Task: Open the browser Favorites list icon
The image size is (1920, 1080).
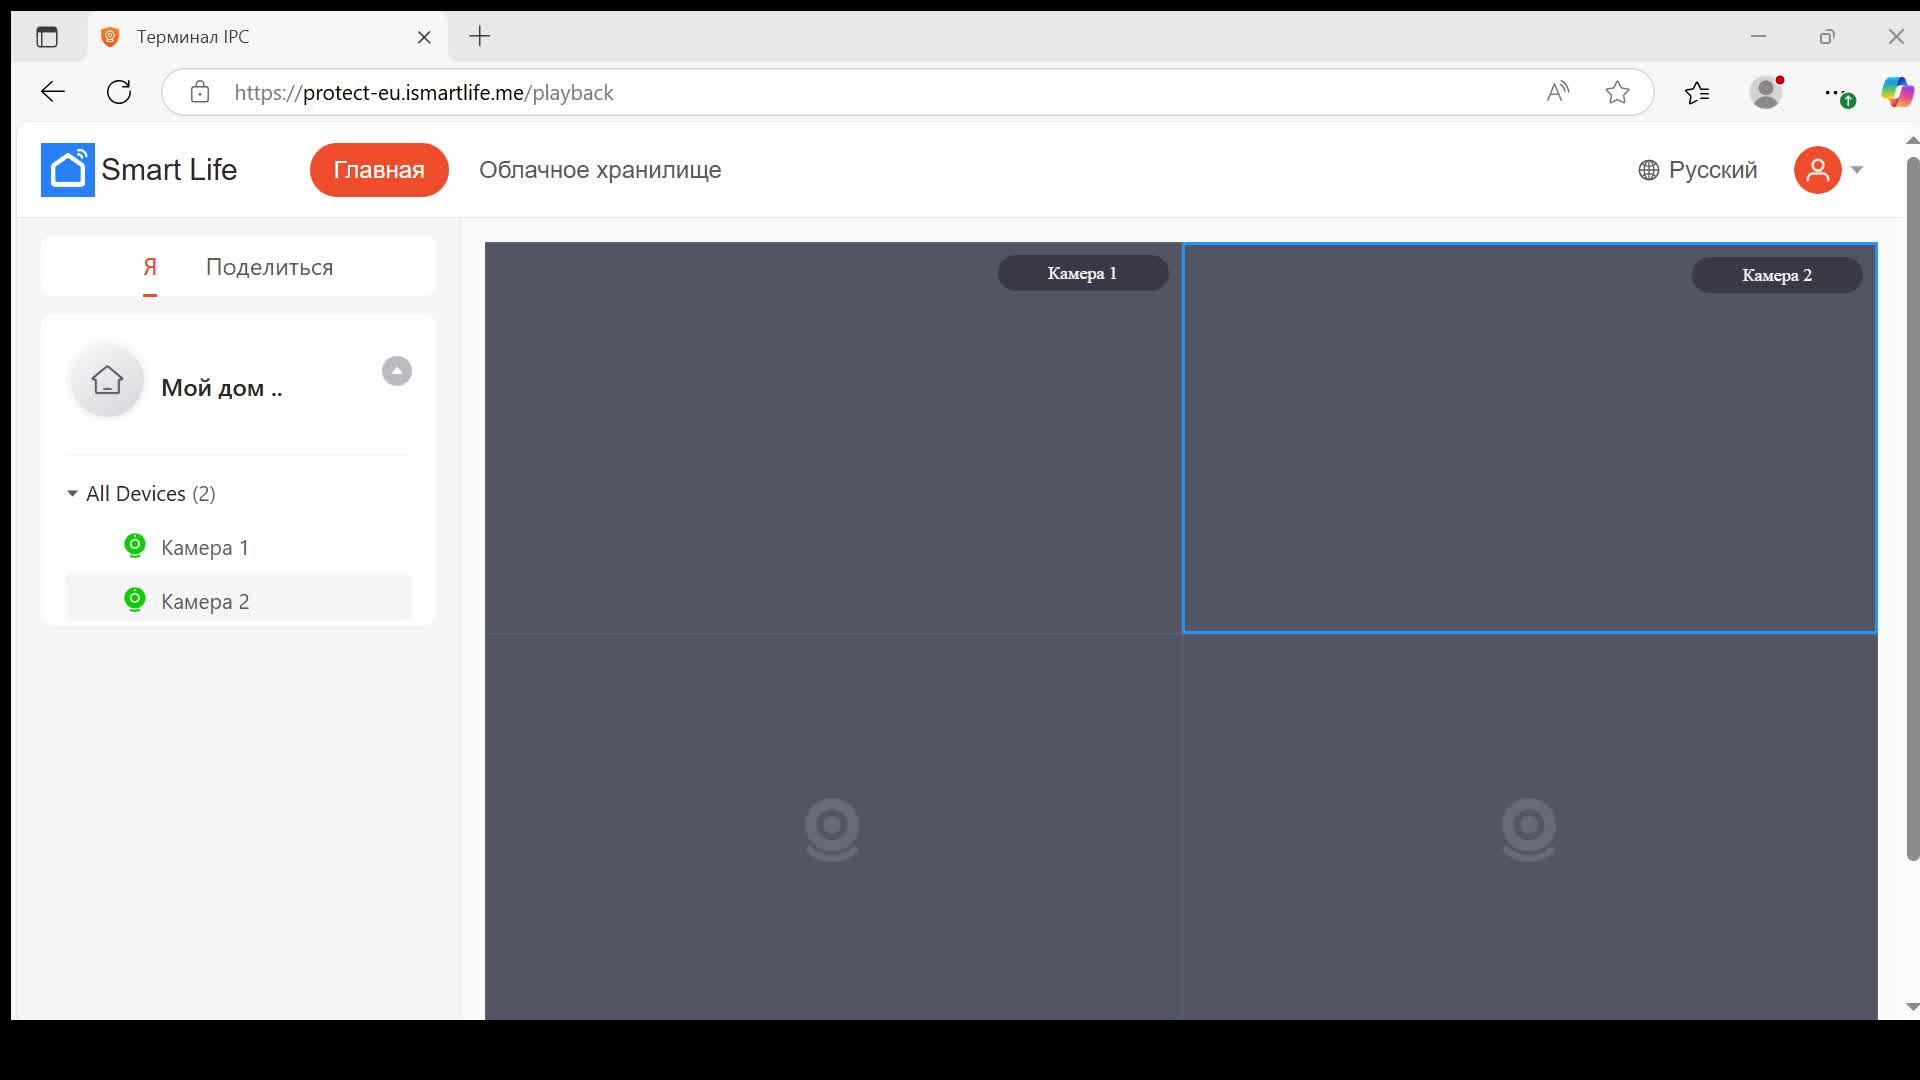Action: point(1697,92)
